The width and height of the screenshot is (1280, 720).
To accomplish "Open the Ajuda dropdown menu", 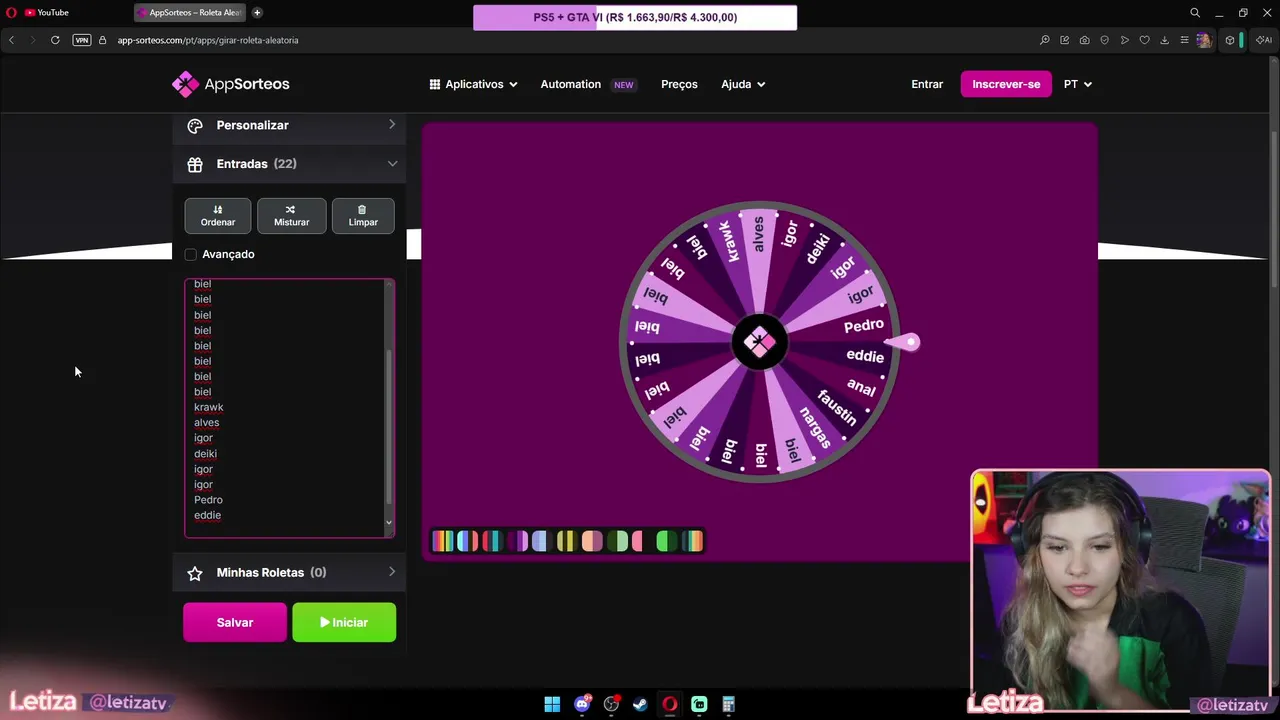I will tap(743, 84).
